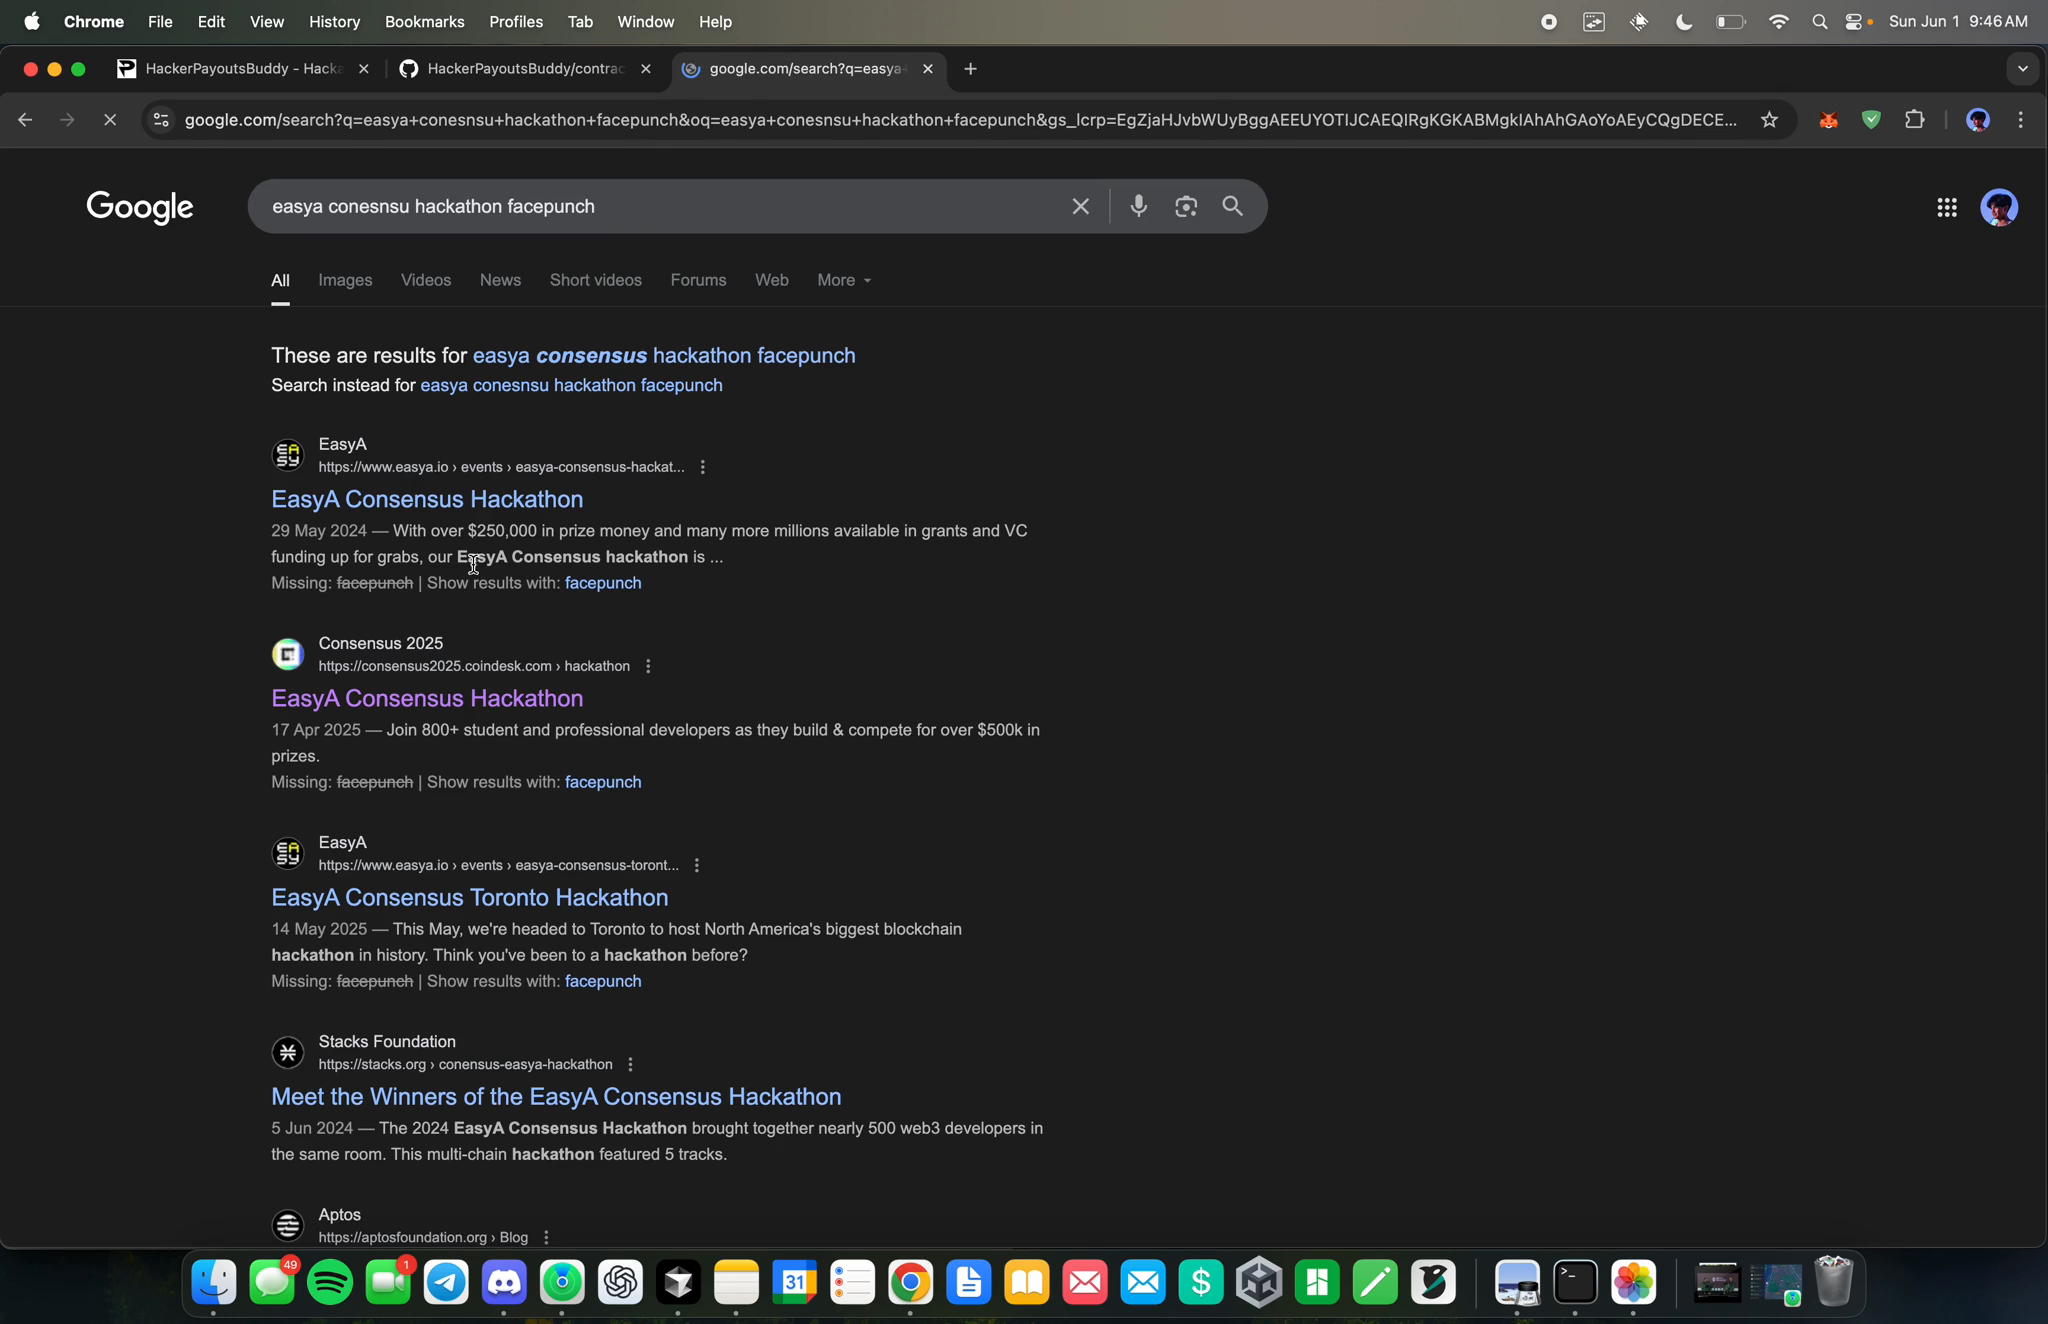Open Google apps grid

(x=1946, y=207)
